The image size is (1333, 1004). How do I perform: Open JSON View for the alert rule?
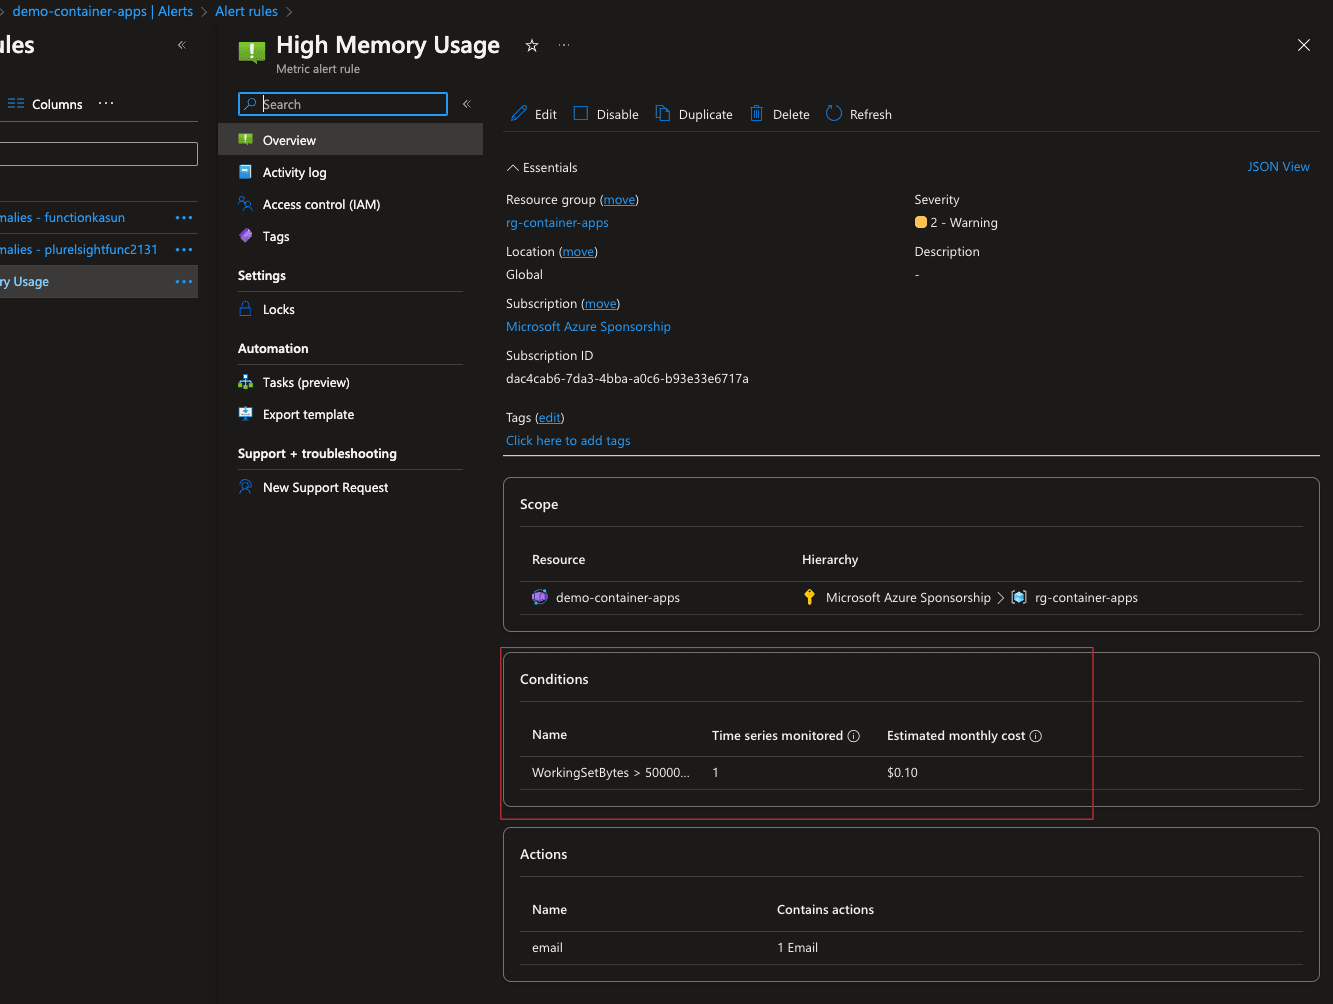point(1278,166)
